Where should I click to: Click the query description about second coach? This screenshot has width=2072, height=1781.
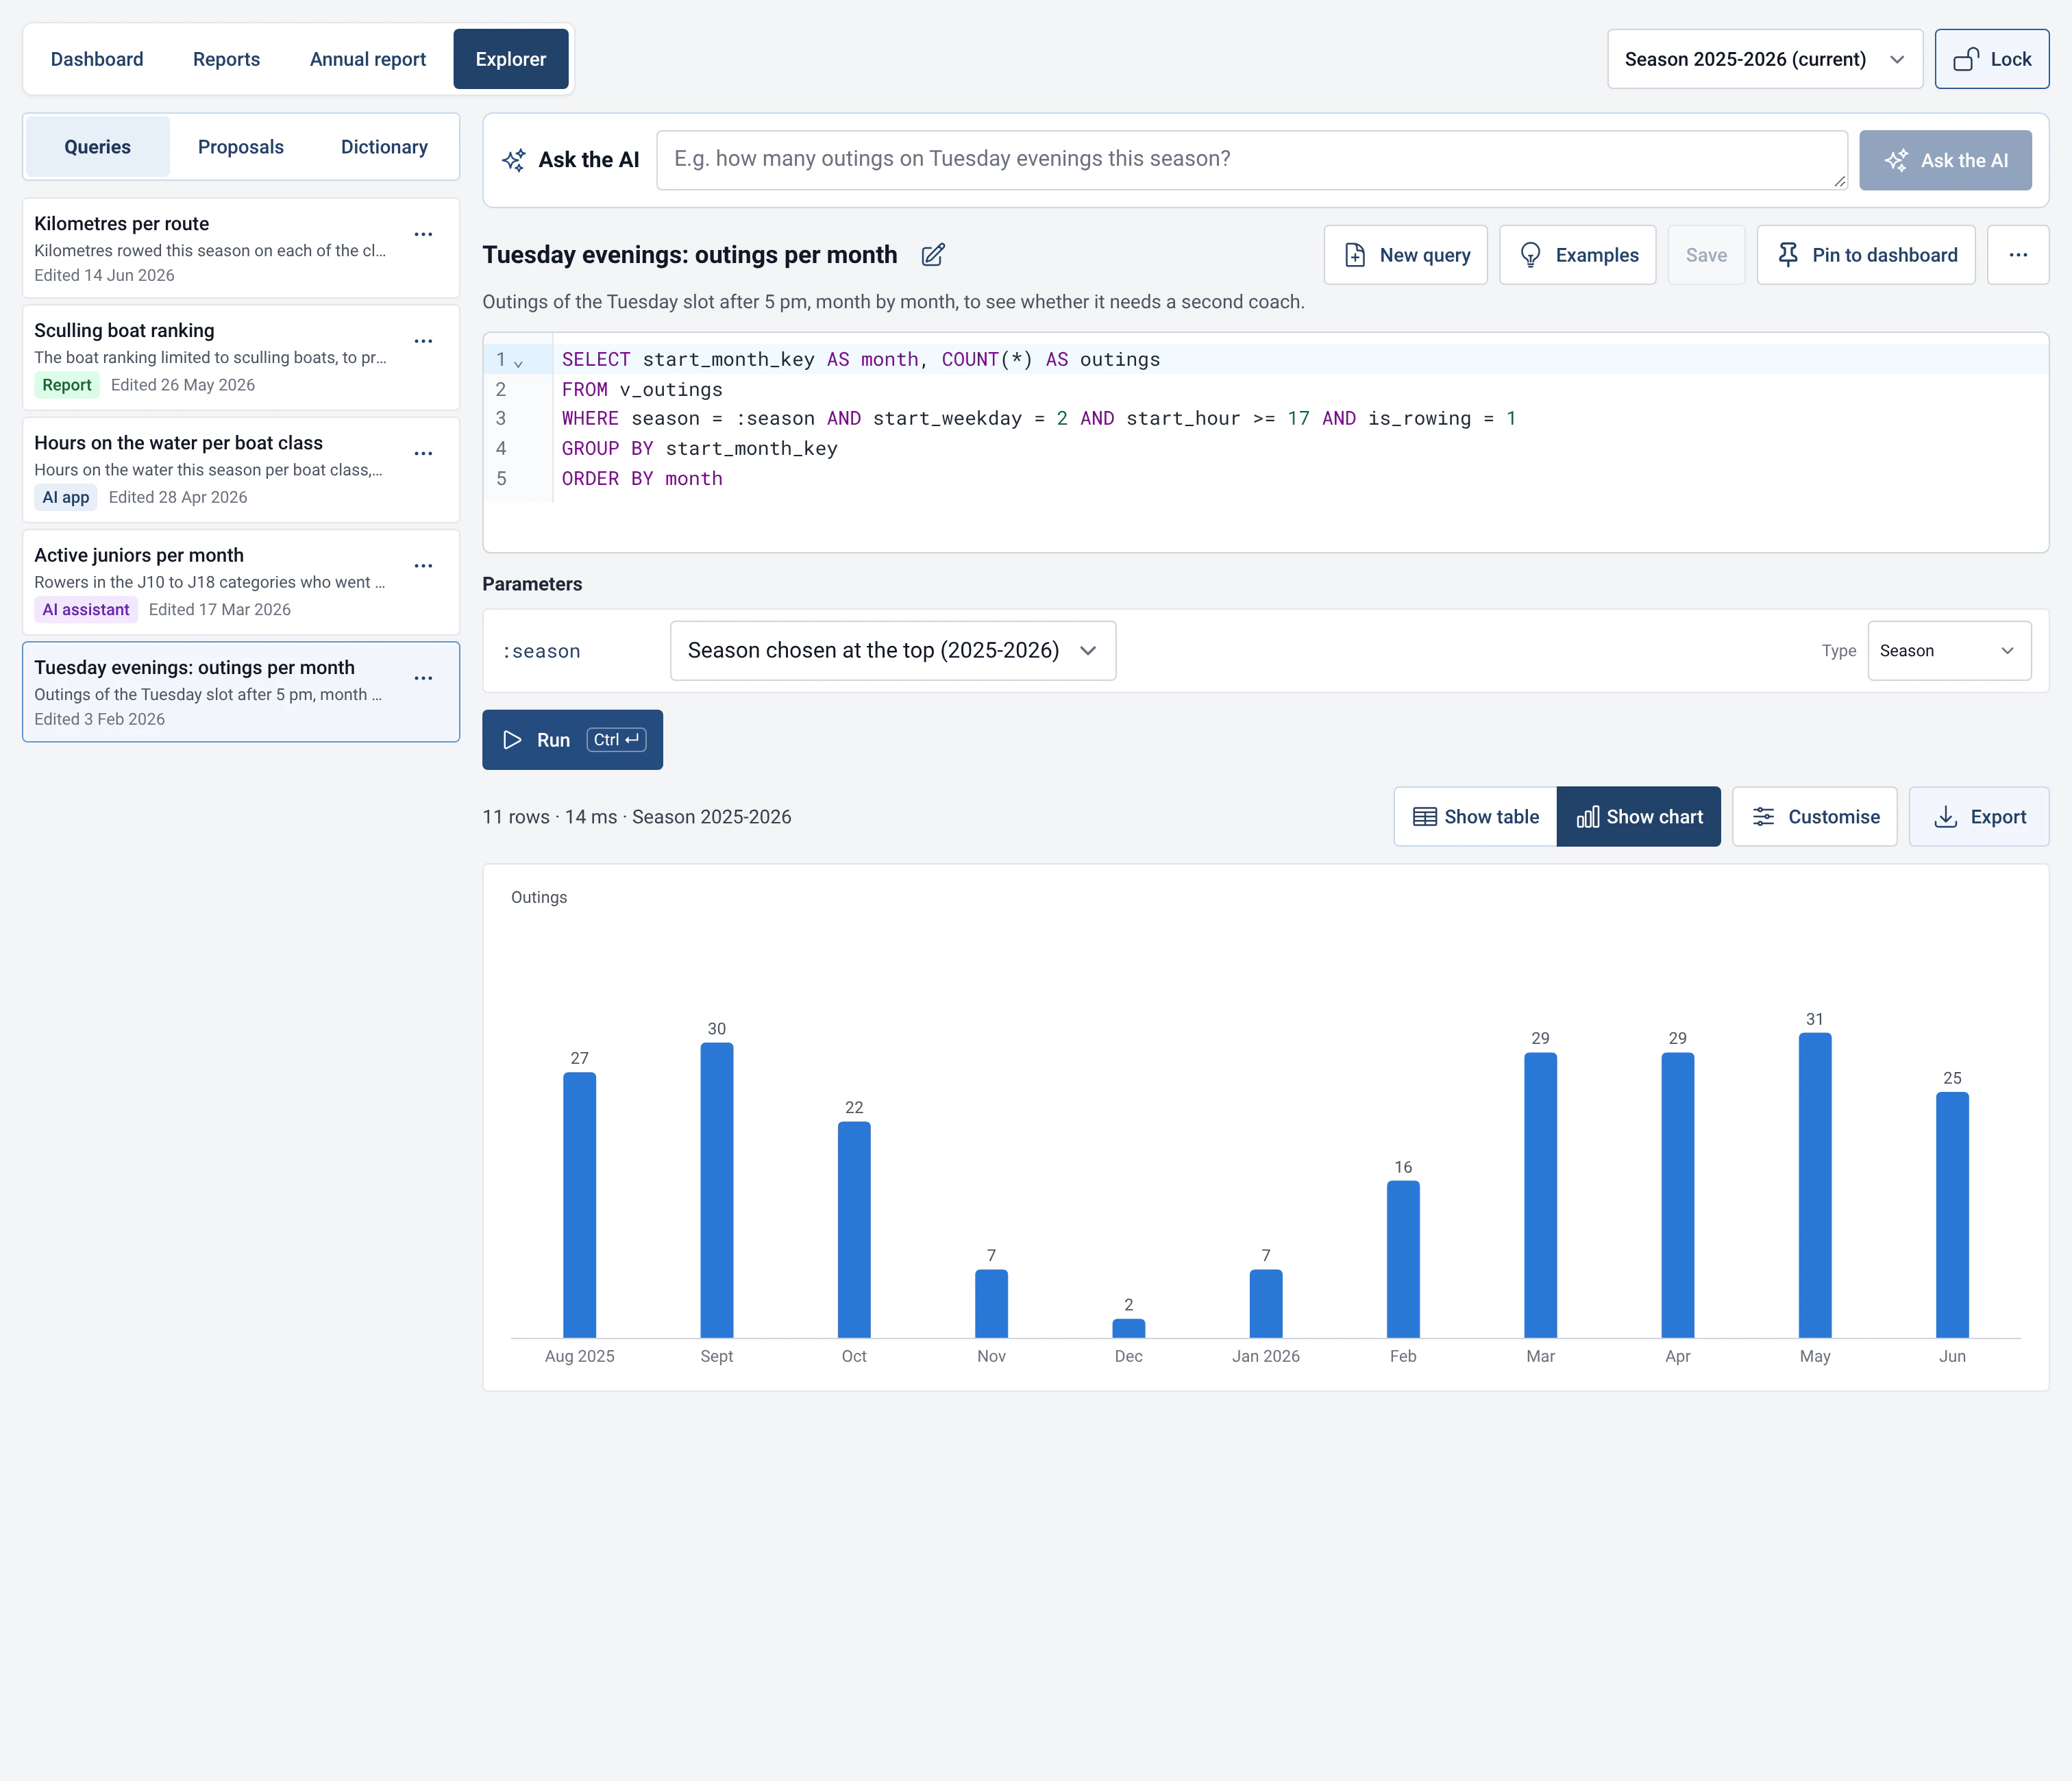[x=893, y=302]
